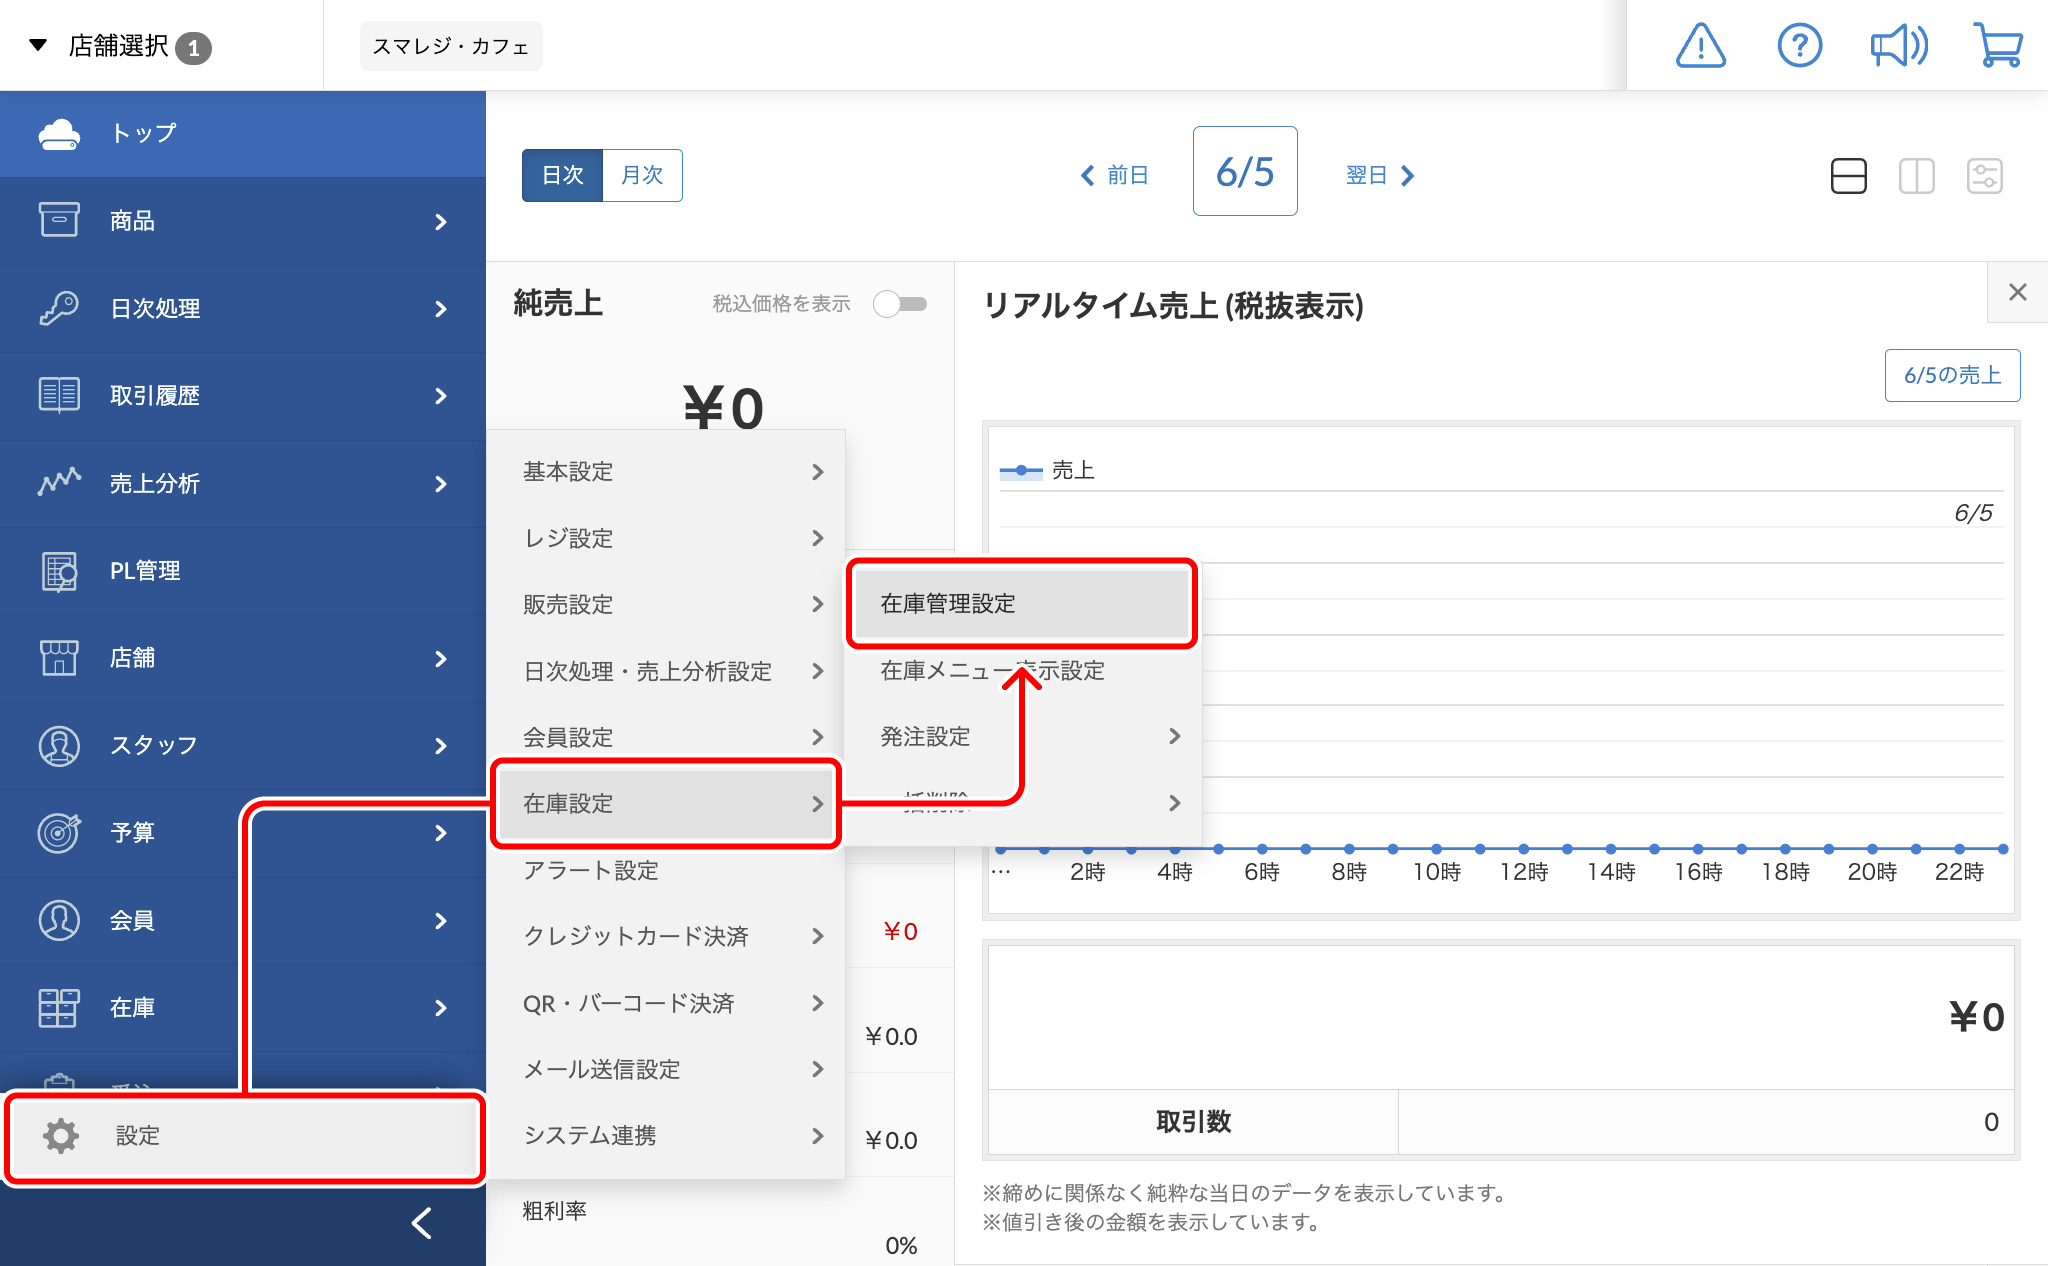Viewport: 2048px width, 1266px height.
Task: Go to 翌日 next day
Action: pos(1380,176)
